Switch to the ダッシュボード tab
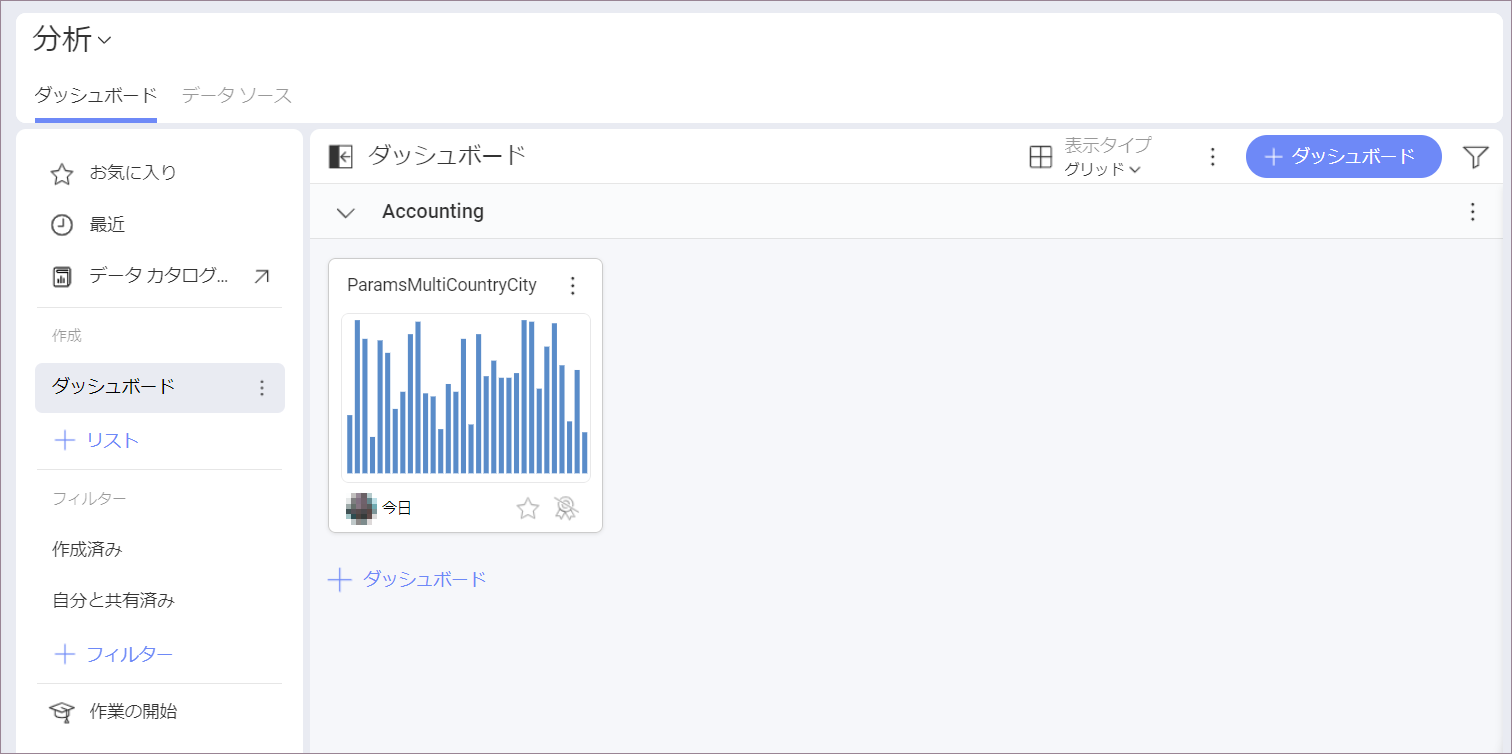Image resolution: width=1512 pixels, height=754 pixels. [96, 96]
